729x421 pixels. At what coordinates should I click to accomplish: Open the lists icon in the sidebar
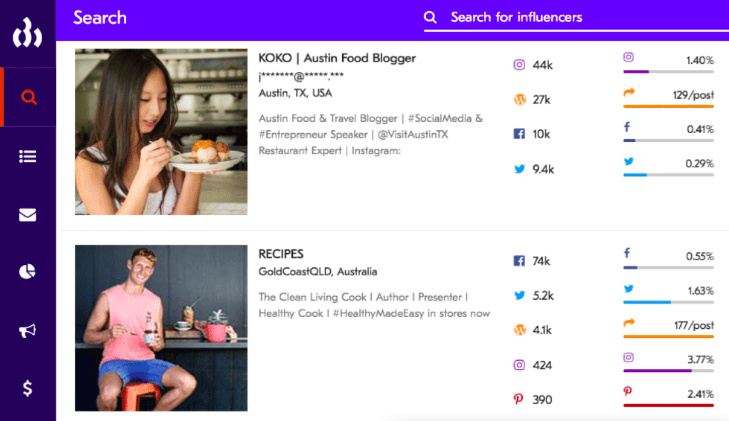pyautogui.click(x=28, y=156)
